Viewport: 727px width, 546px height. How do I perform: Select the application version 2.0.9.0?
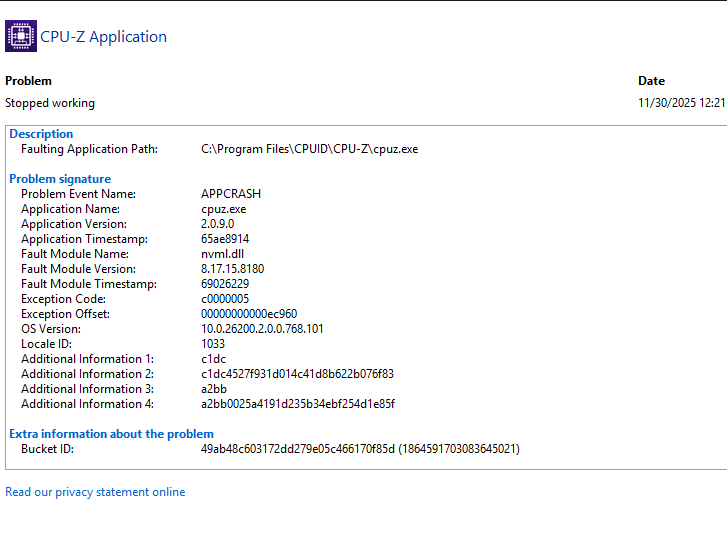[217, 224]
